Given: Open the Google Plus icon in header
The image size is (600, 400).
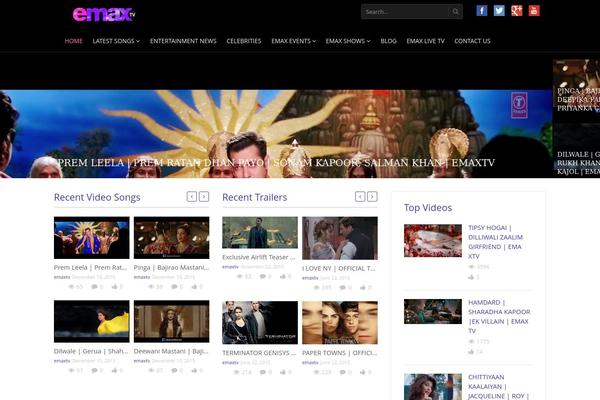Looking at the screenshot, I should click(517, 11).
